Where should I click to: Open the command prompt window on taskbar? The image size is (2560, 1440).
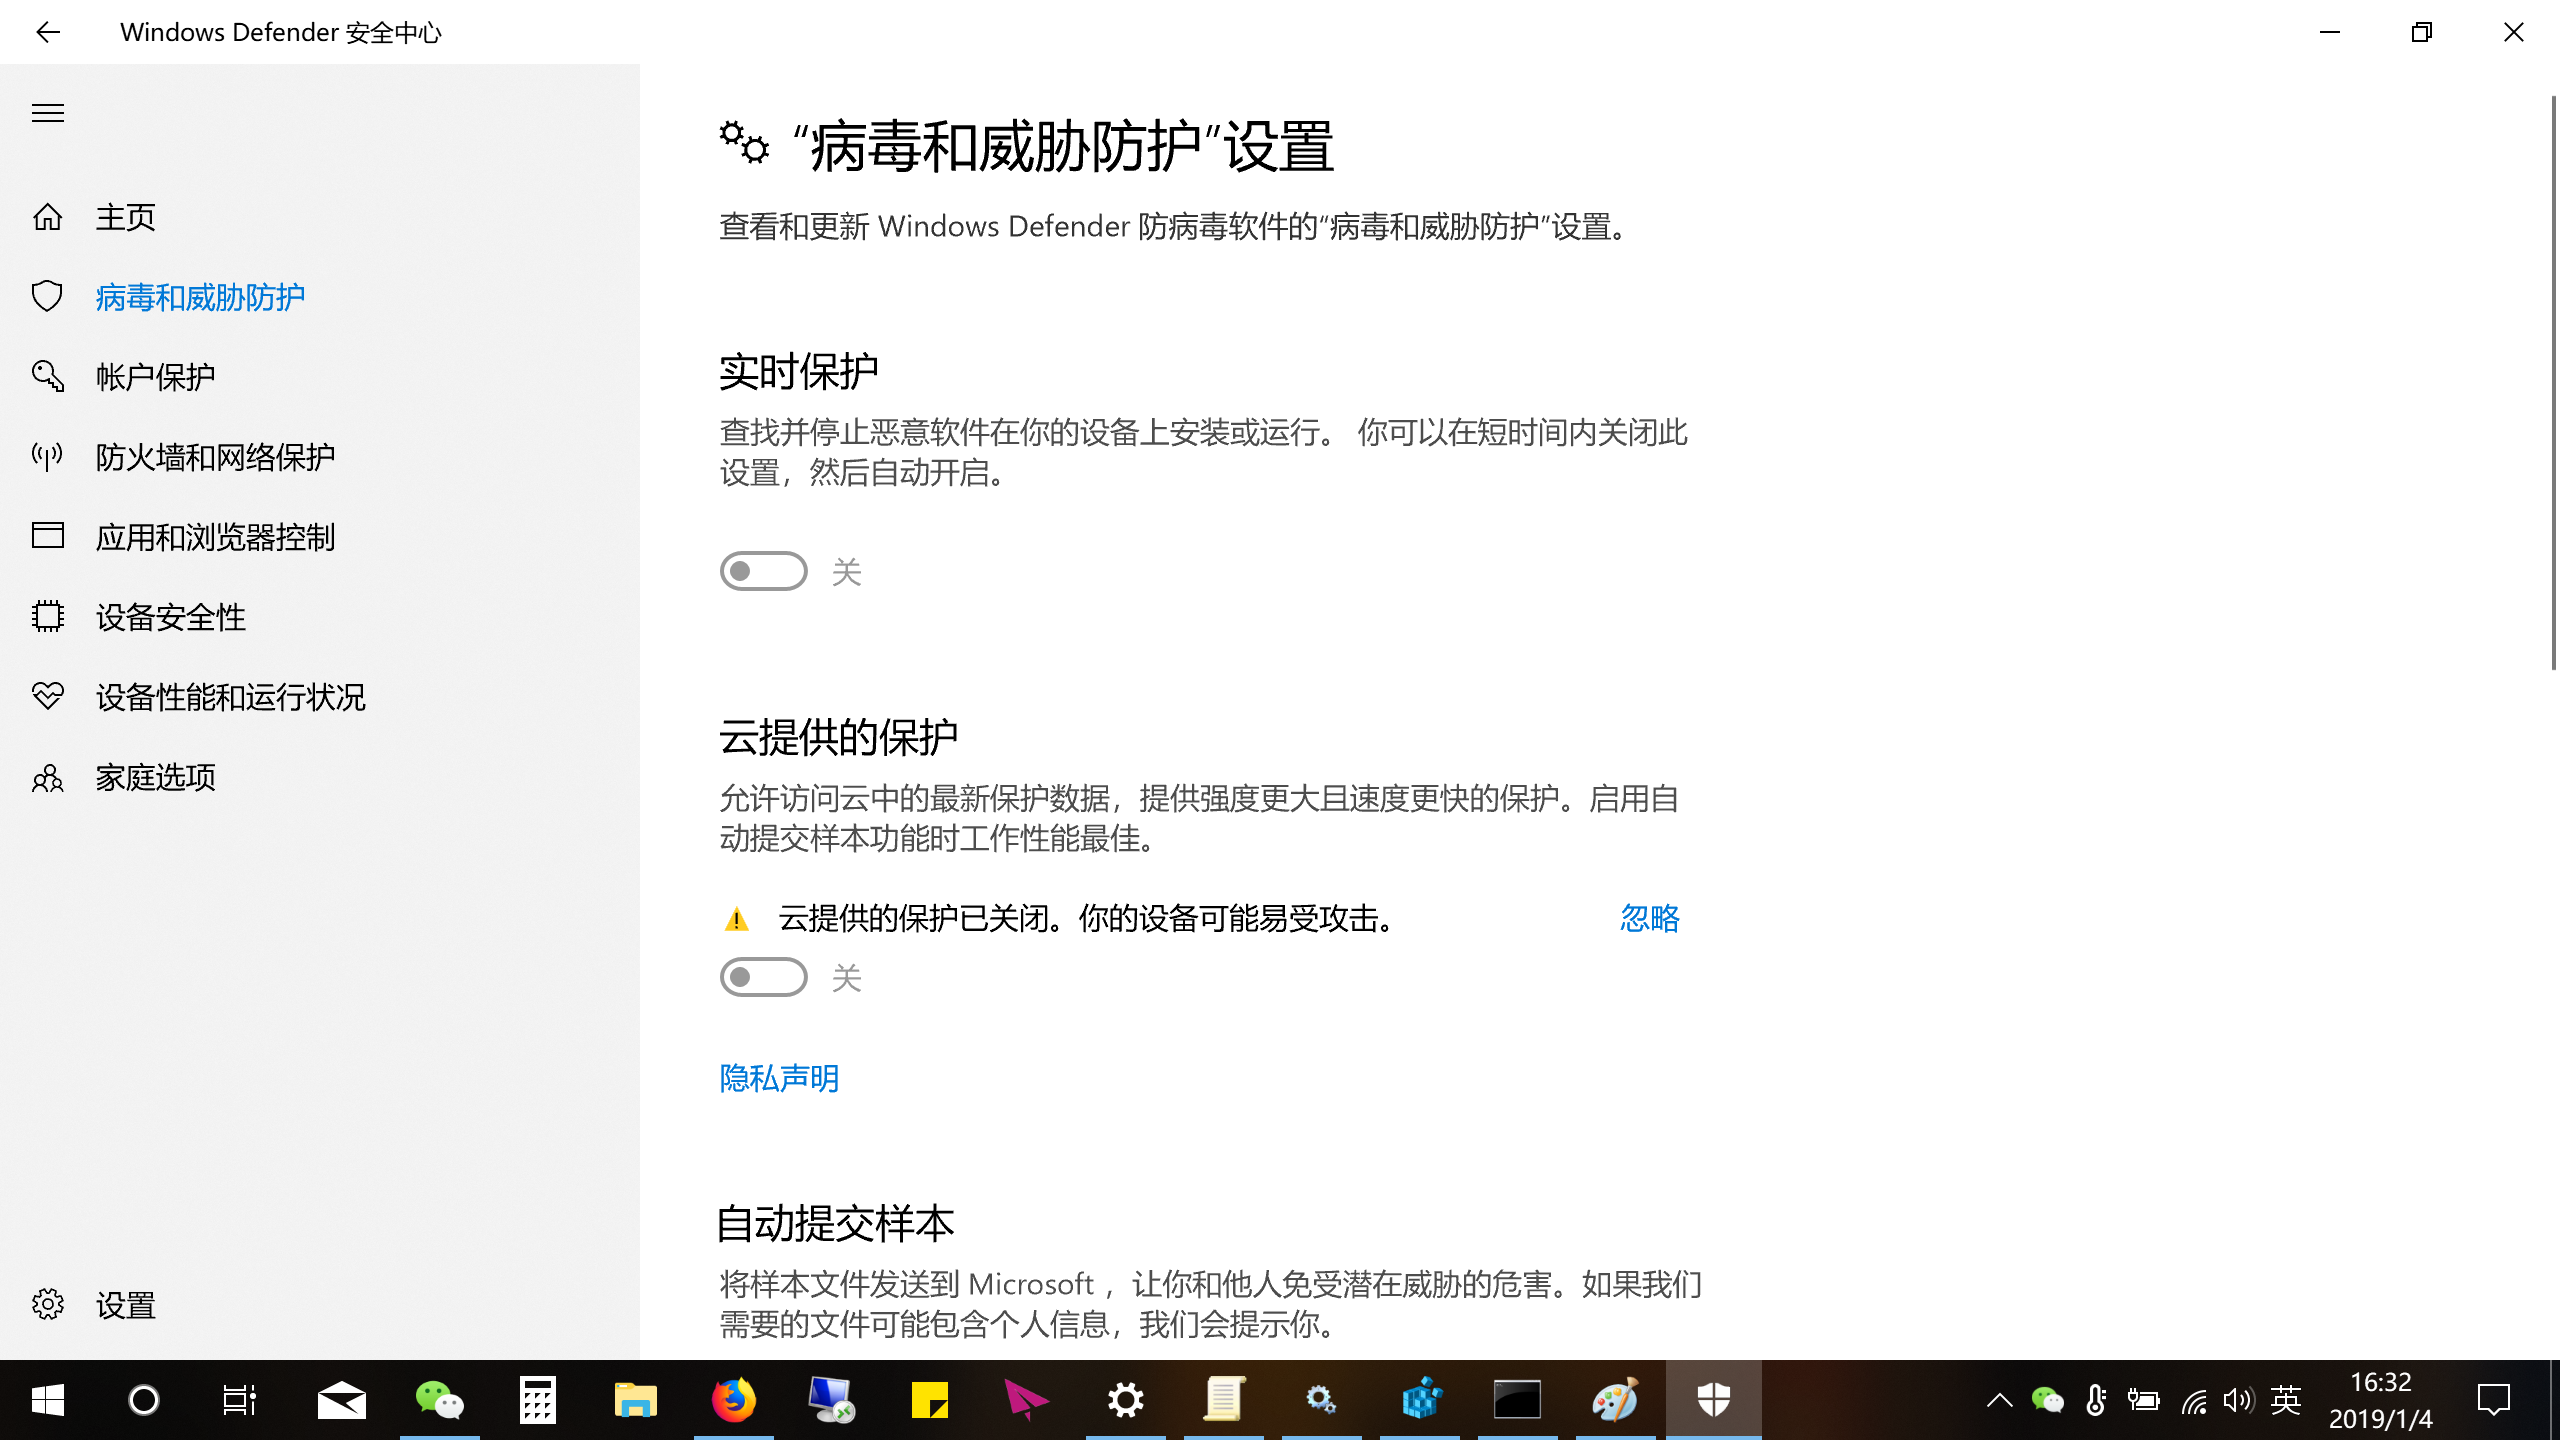click(1518, 1400)
